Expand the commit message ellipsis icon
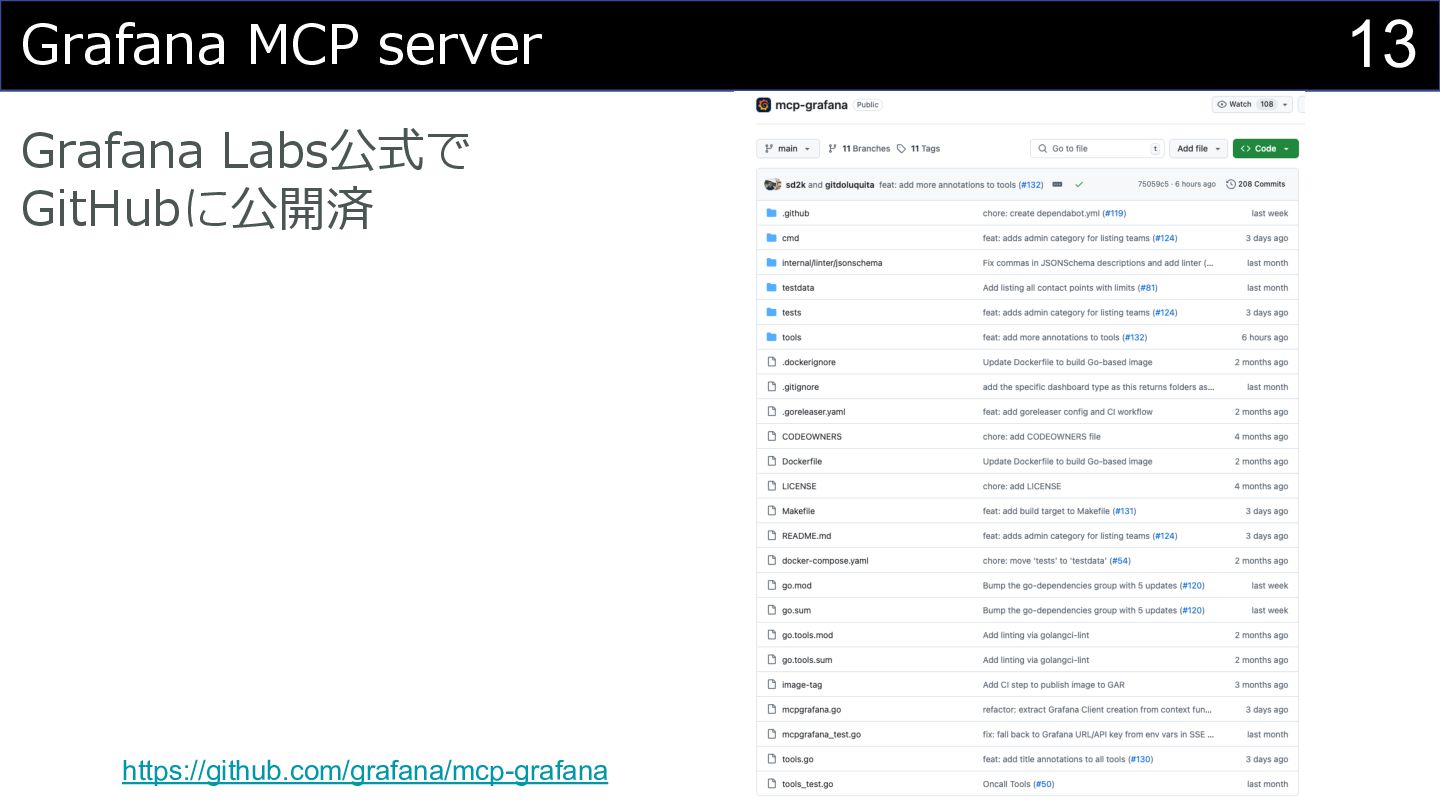The image size is (1440, 810). (x=1057, y=184)
